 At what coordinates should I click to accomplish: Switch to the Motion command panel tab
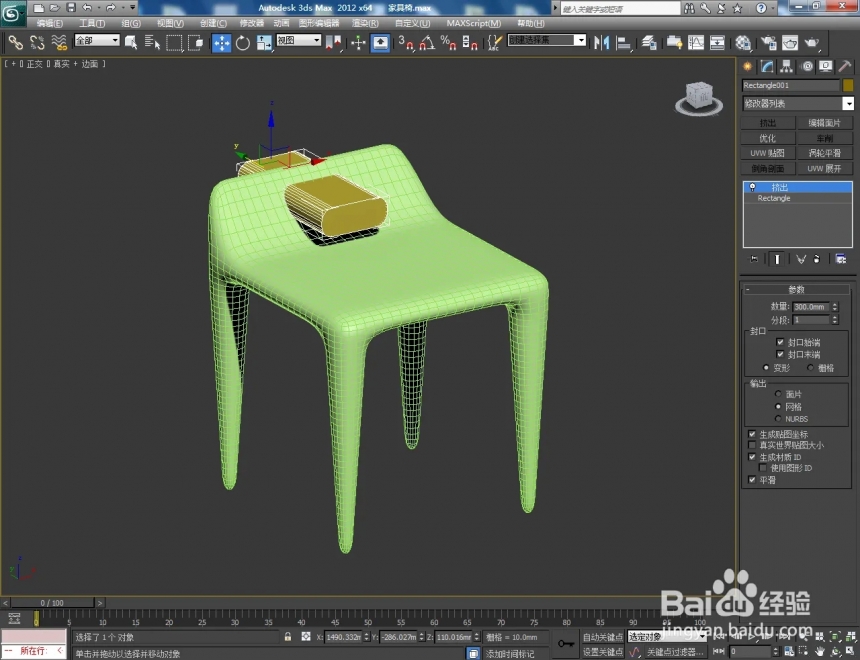pos(807,66)
